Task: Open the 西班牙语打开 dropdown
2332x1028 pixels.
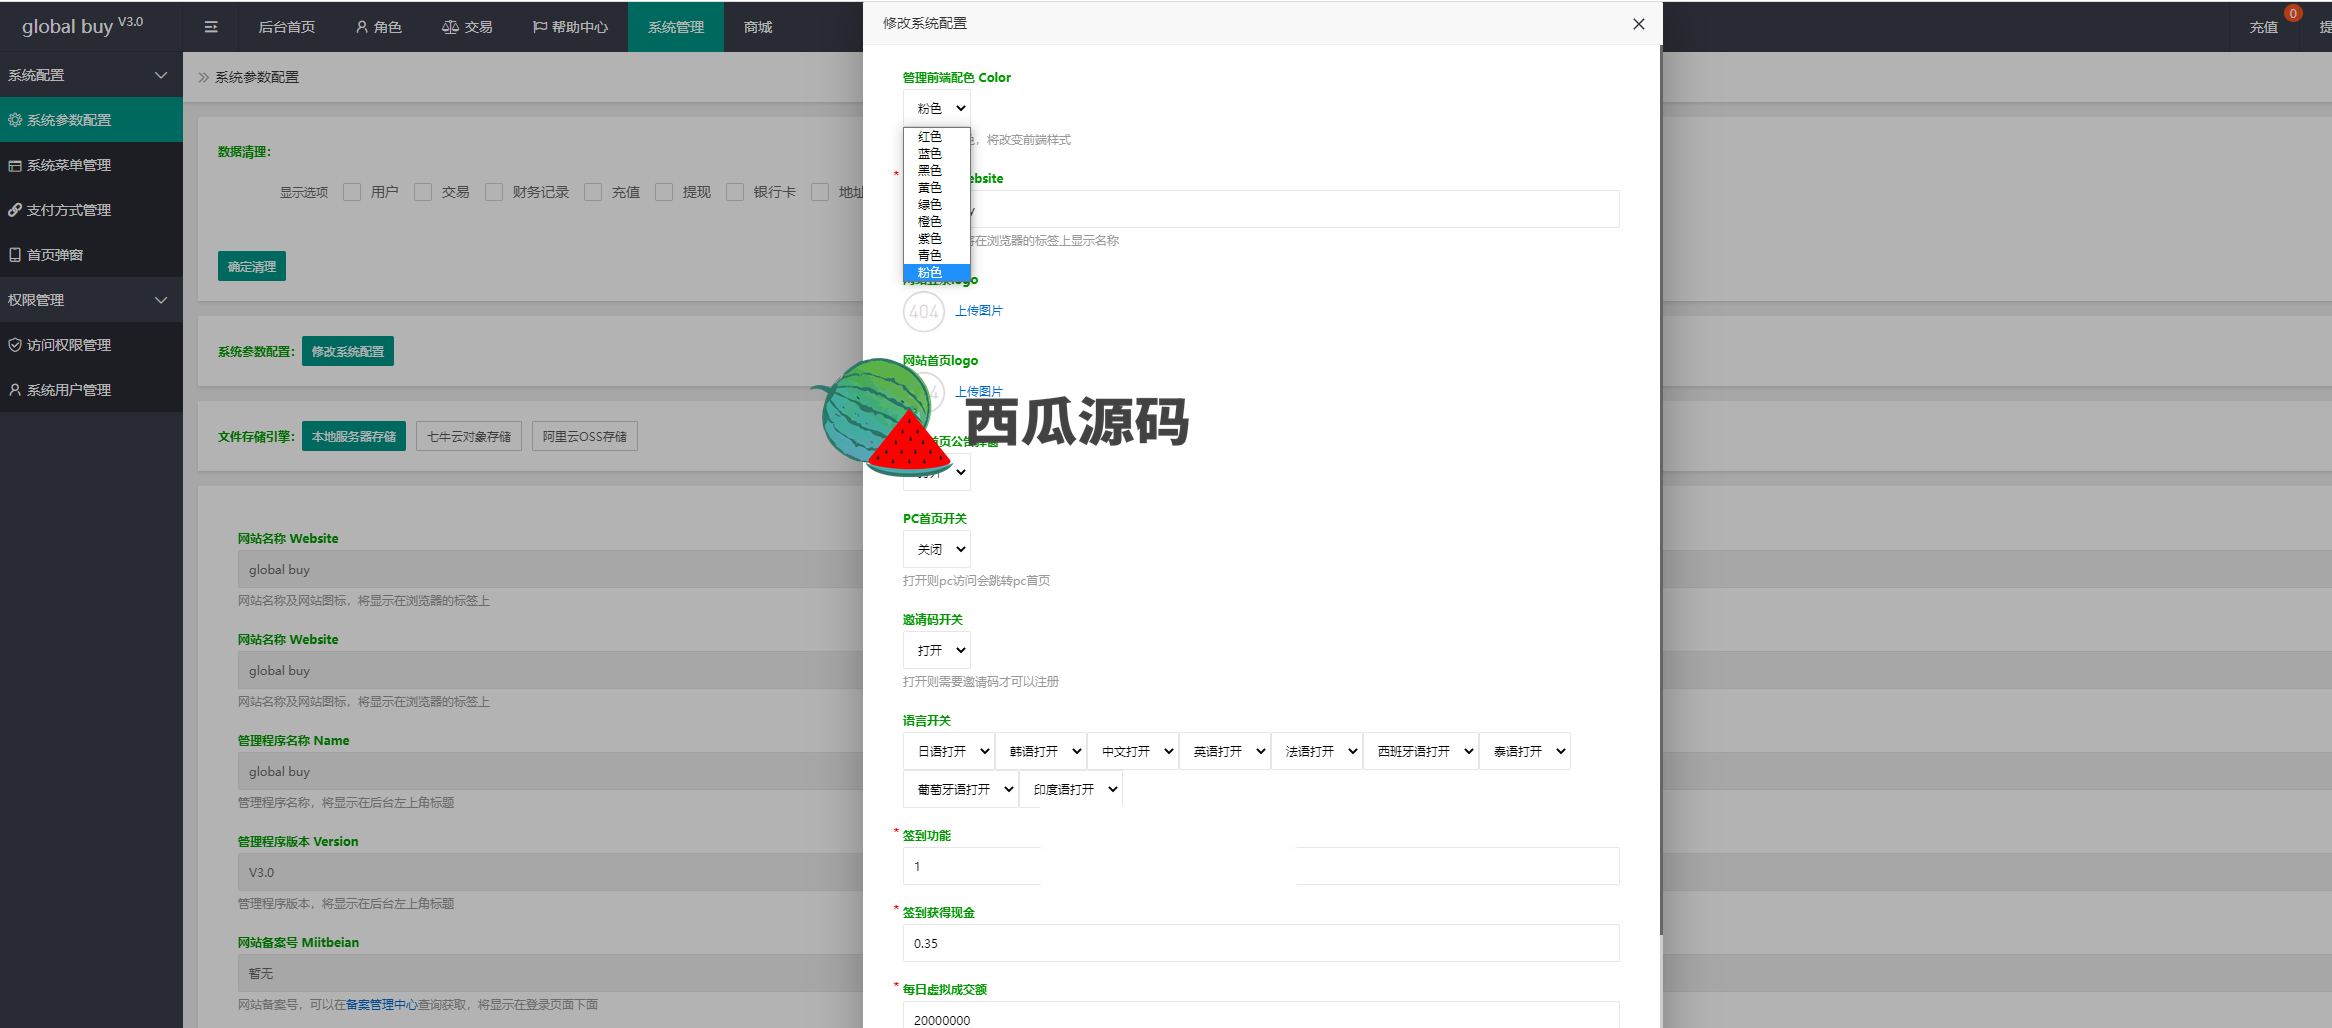Action: 1421,751
